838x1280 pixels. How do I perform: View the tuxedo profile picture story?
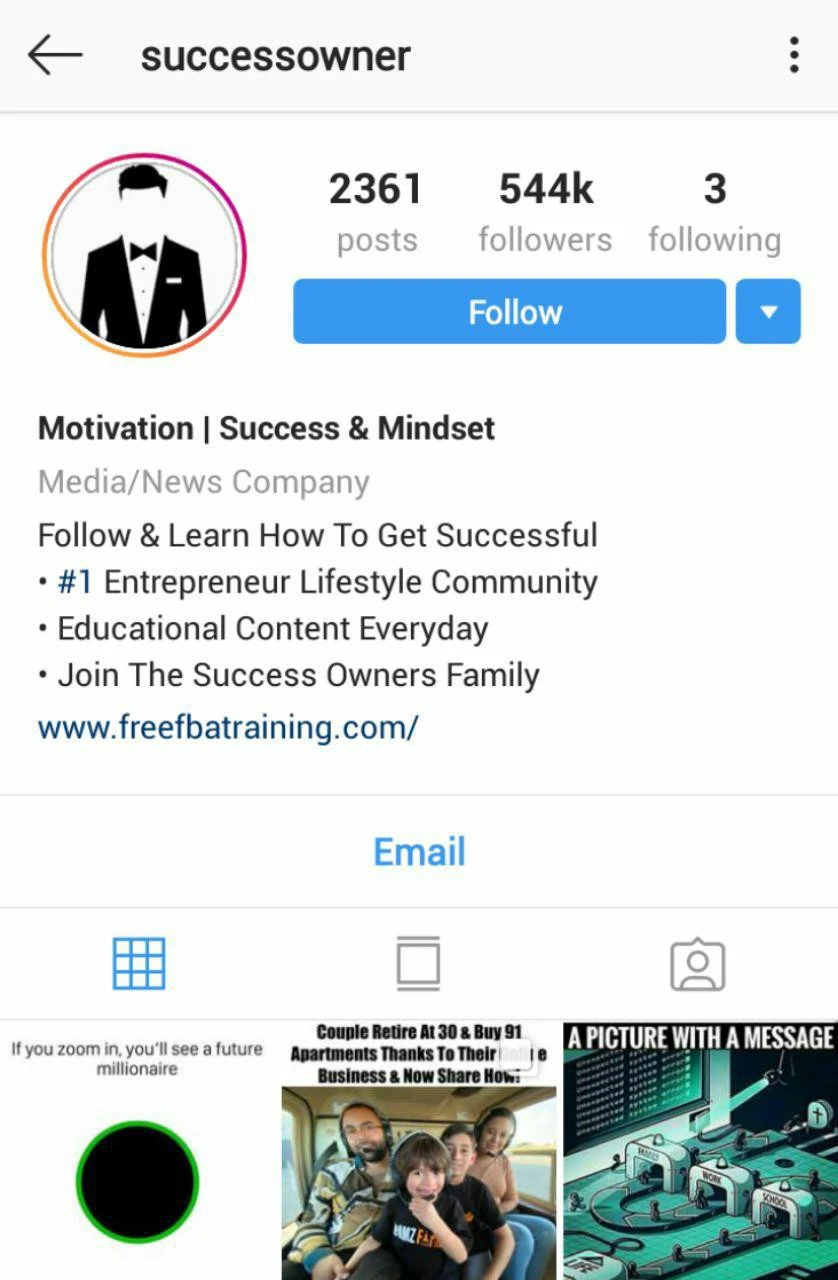[144, 255]
